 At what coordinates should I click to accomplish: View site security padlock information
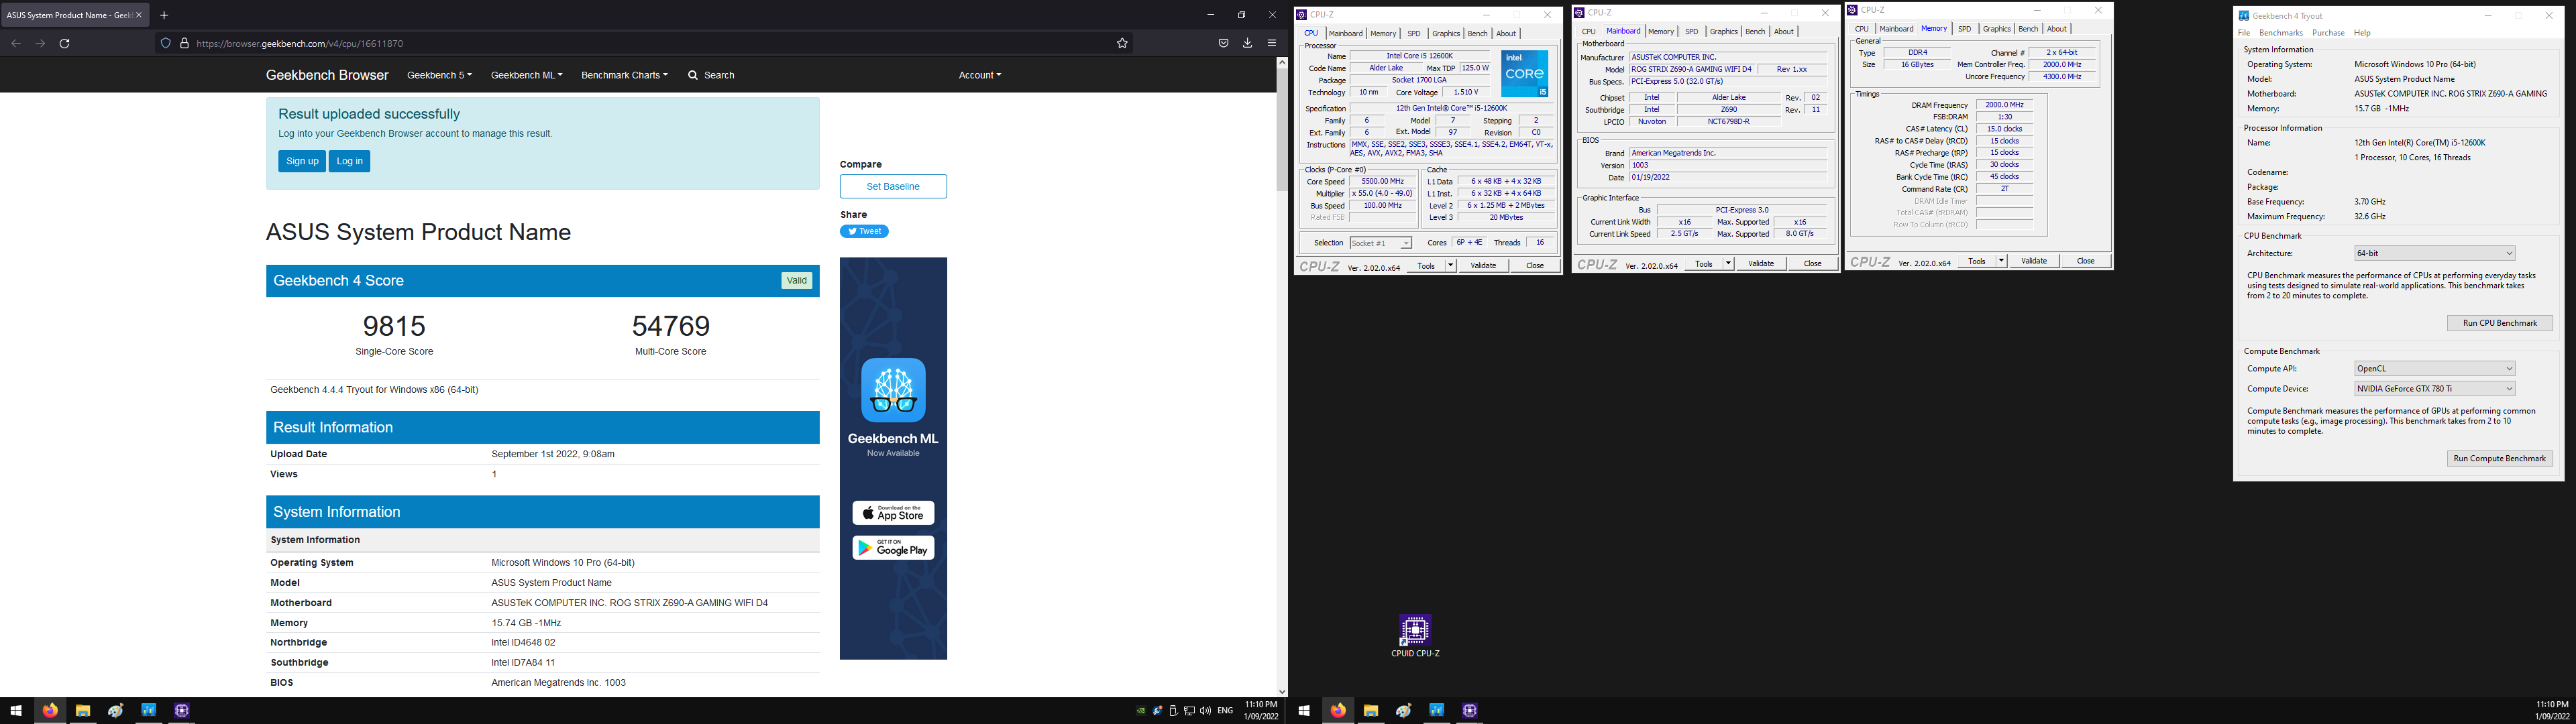tap(184, 43)
